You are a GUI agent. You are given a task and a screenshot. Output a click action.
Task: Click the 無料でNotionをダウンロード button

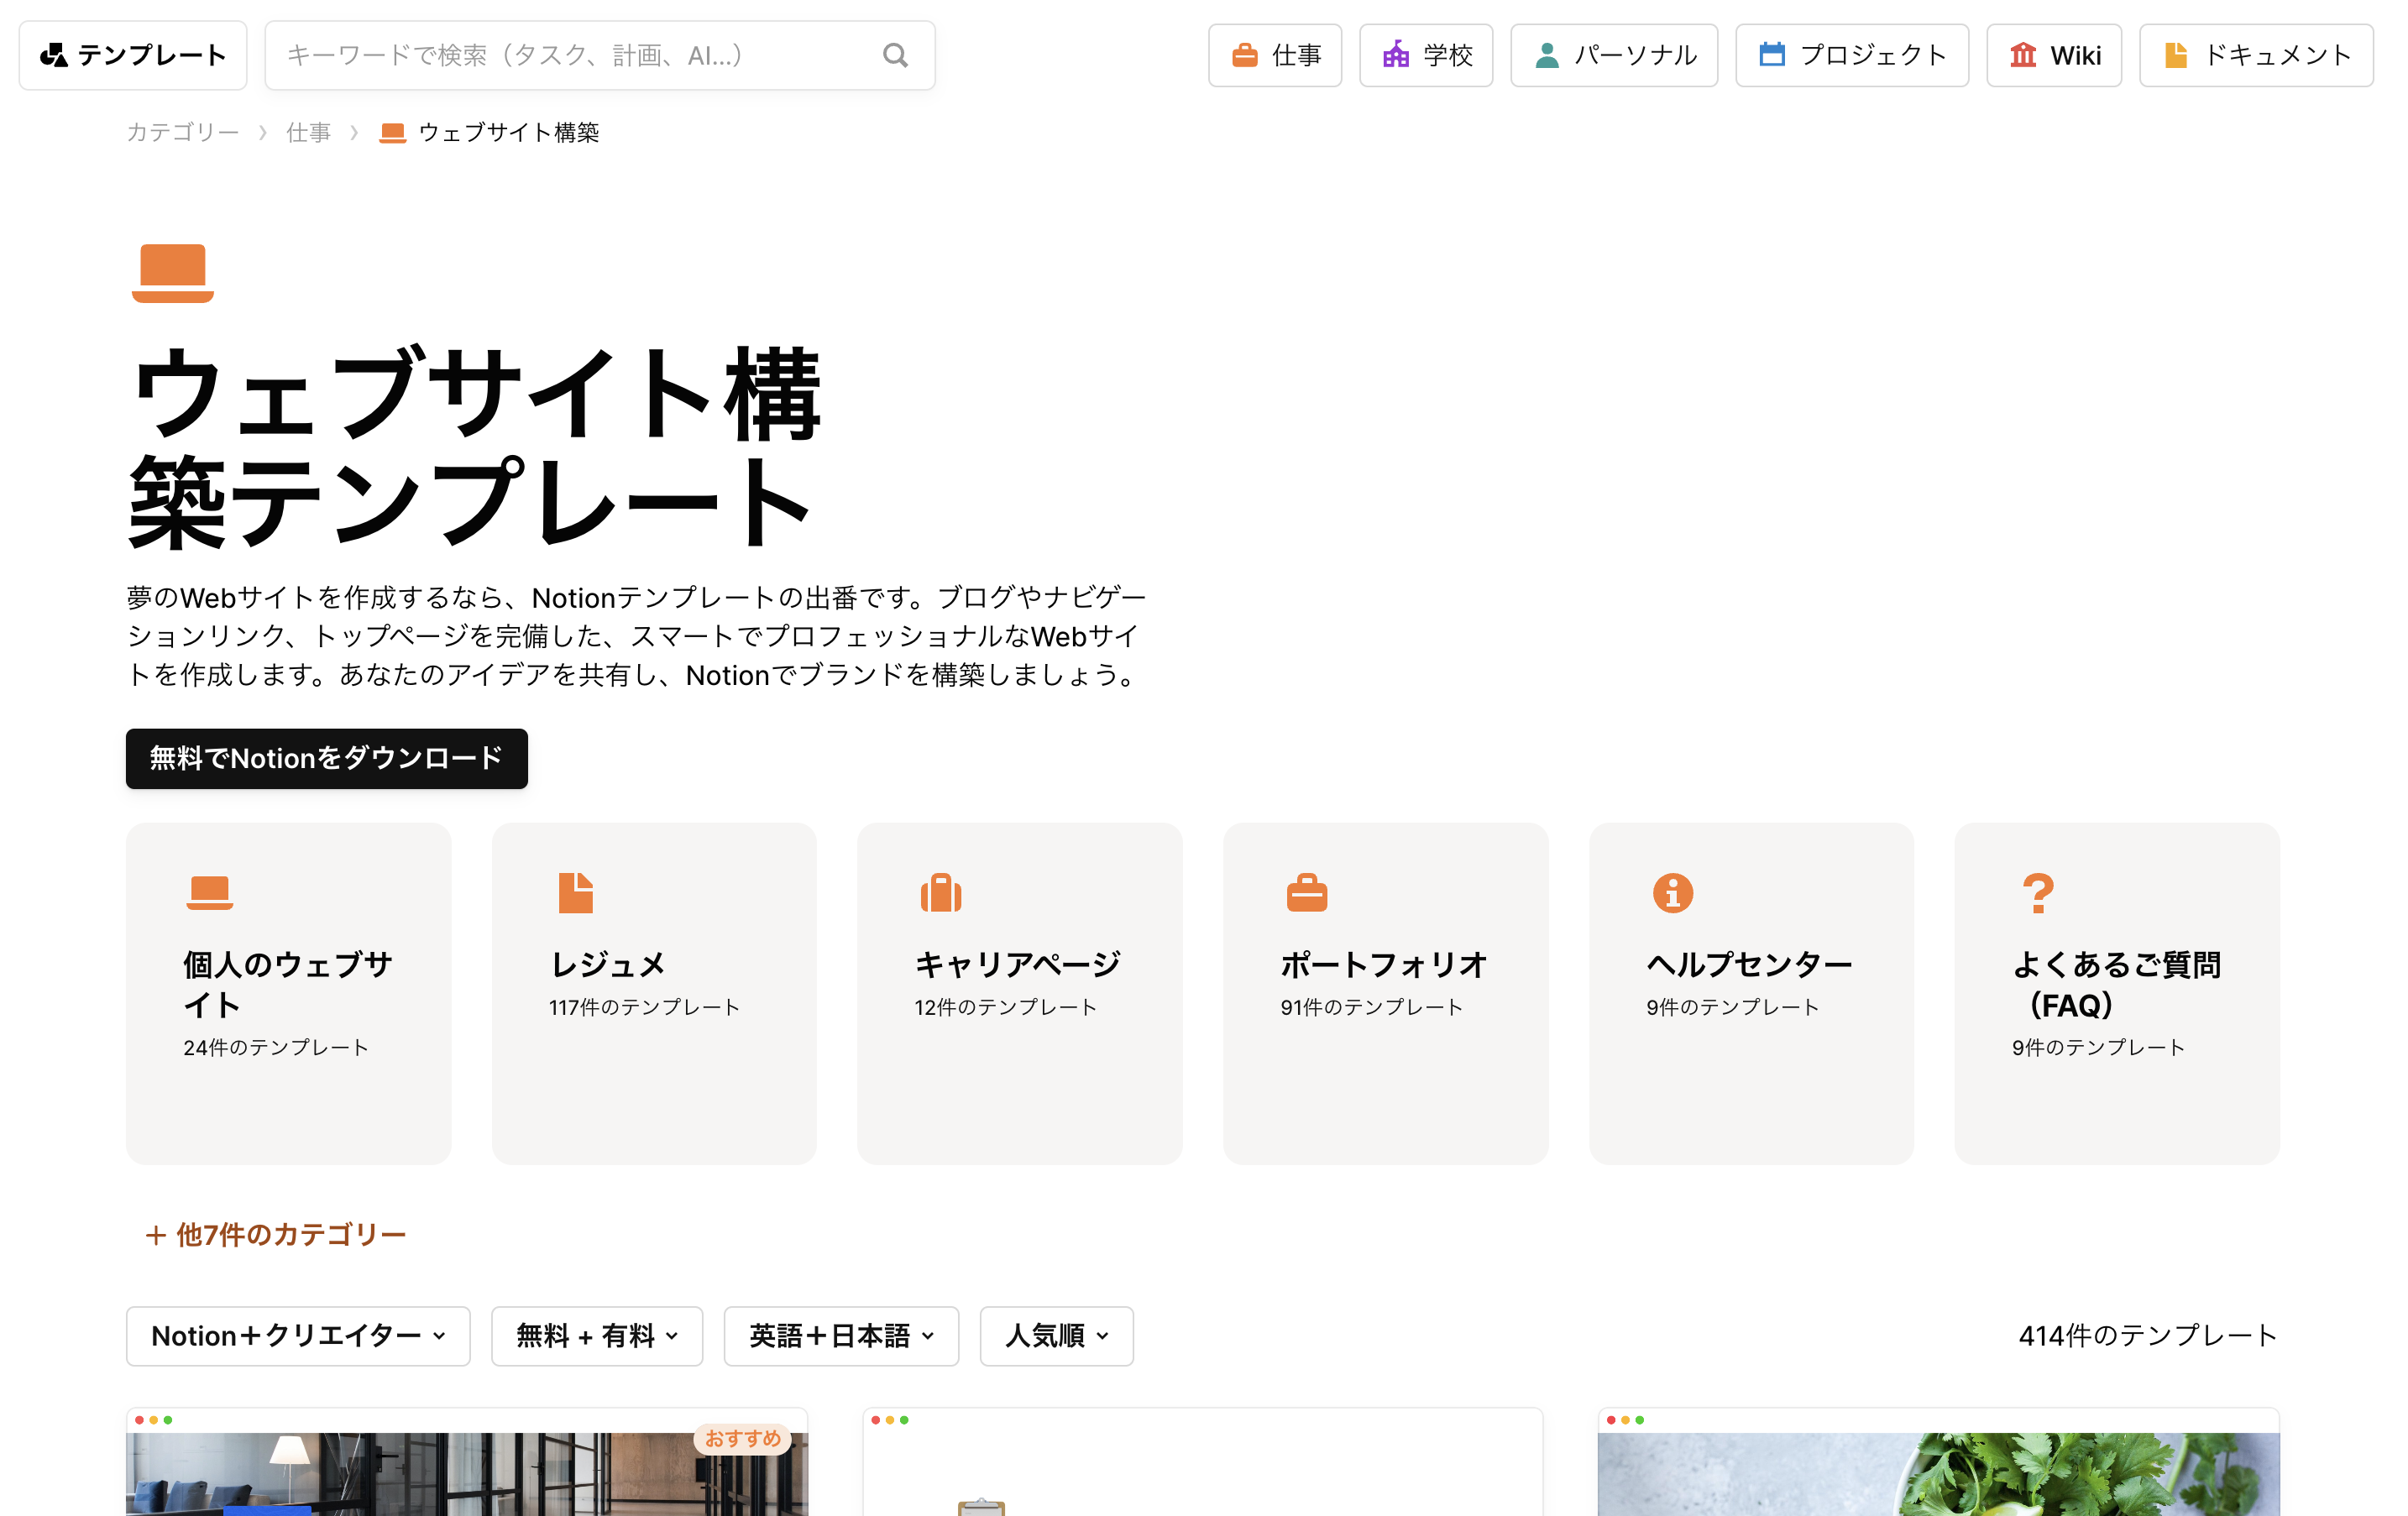pos(327,759)
